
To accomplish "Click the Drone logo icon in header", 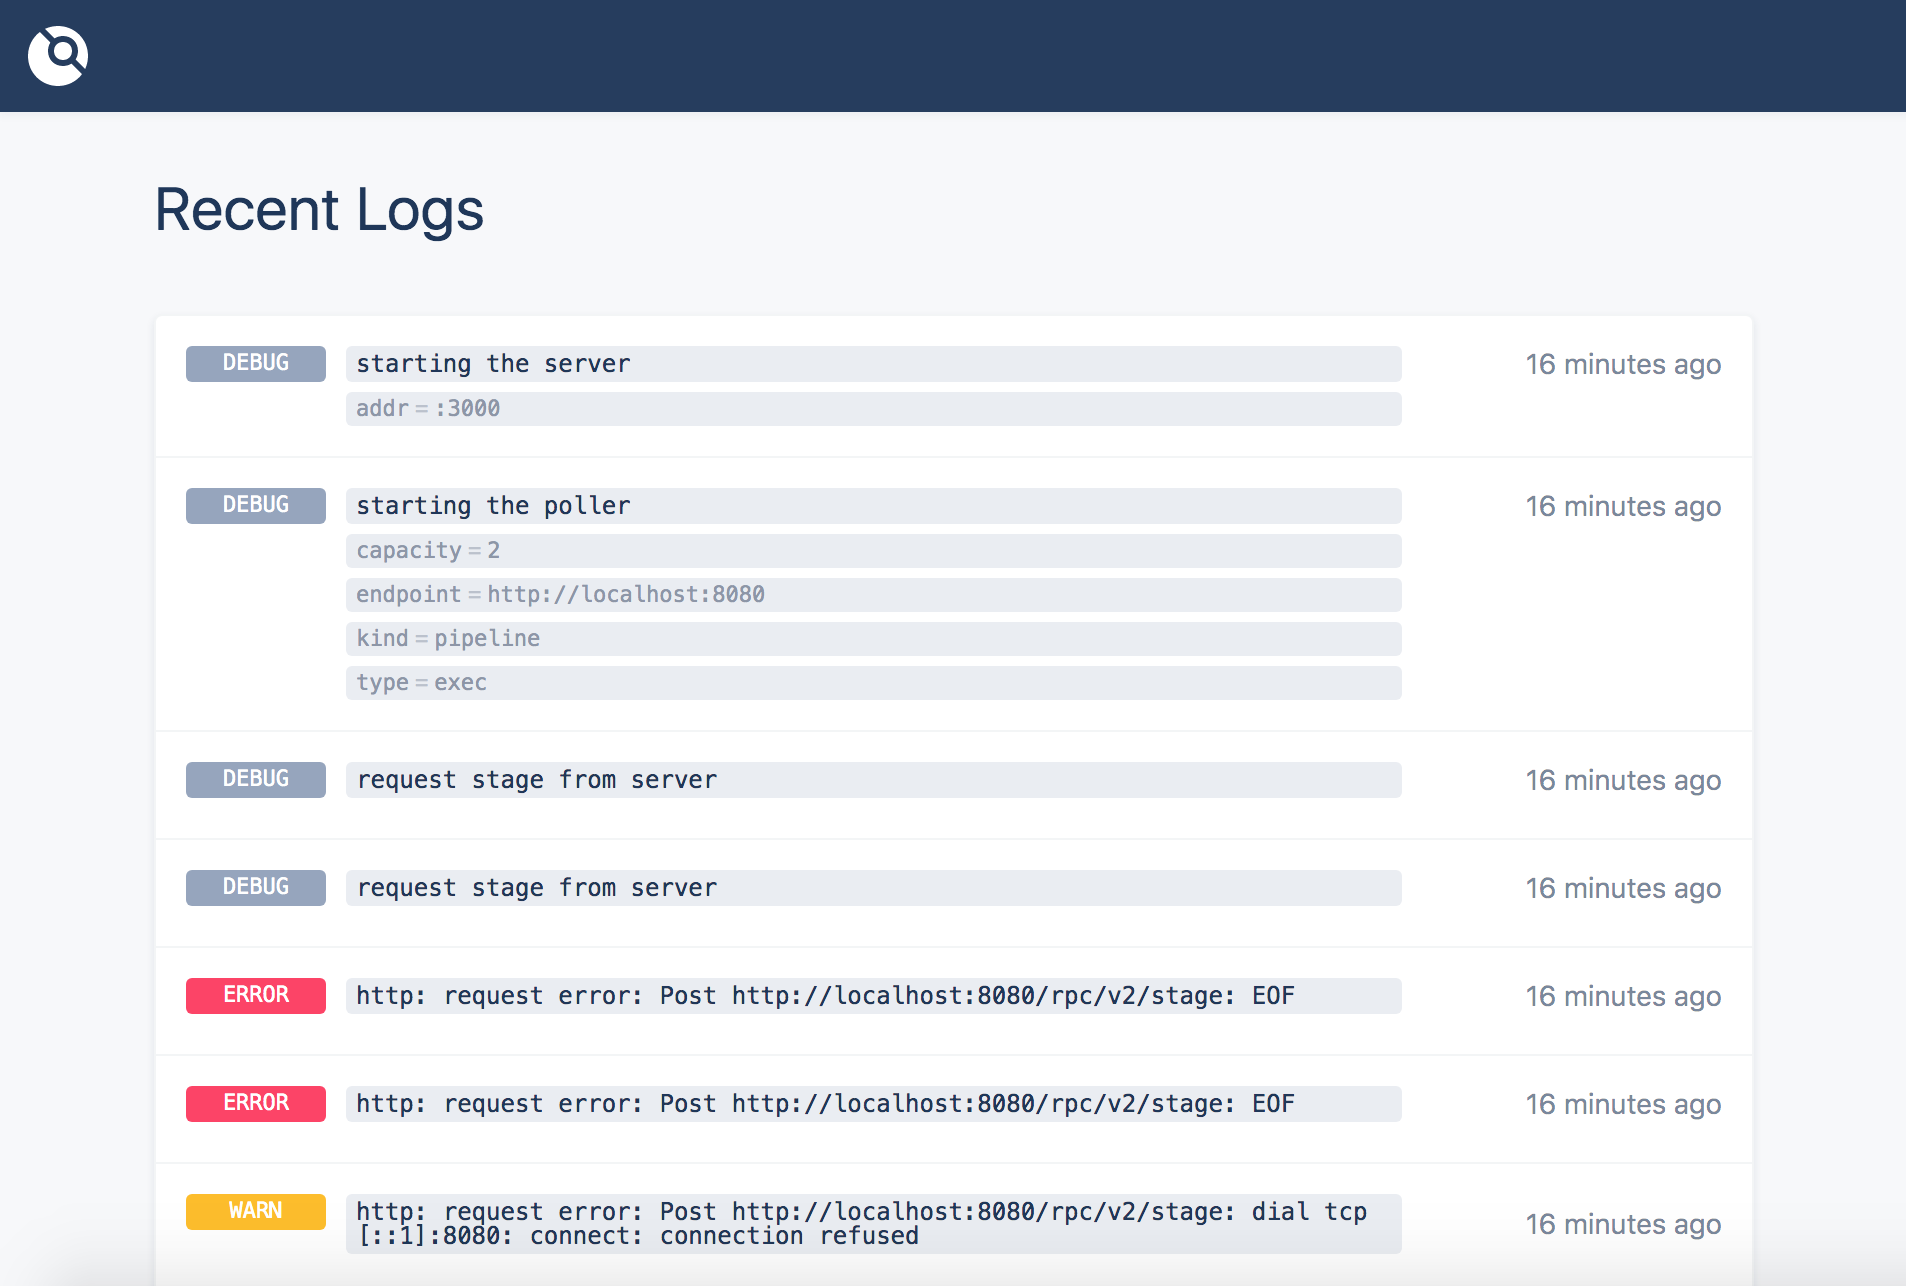I will point(58,56).
